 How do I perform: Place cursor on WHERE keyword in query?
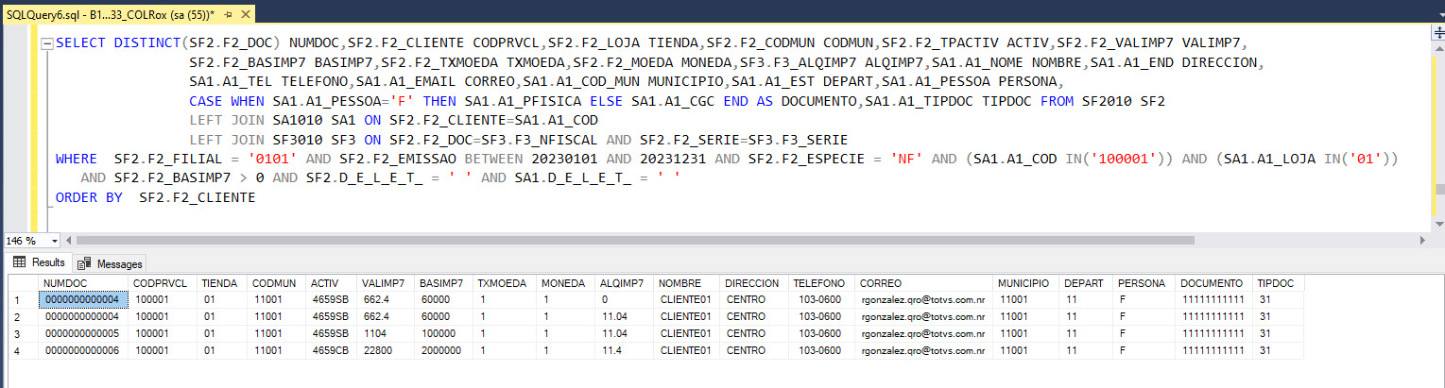(x=76, y=159)
